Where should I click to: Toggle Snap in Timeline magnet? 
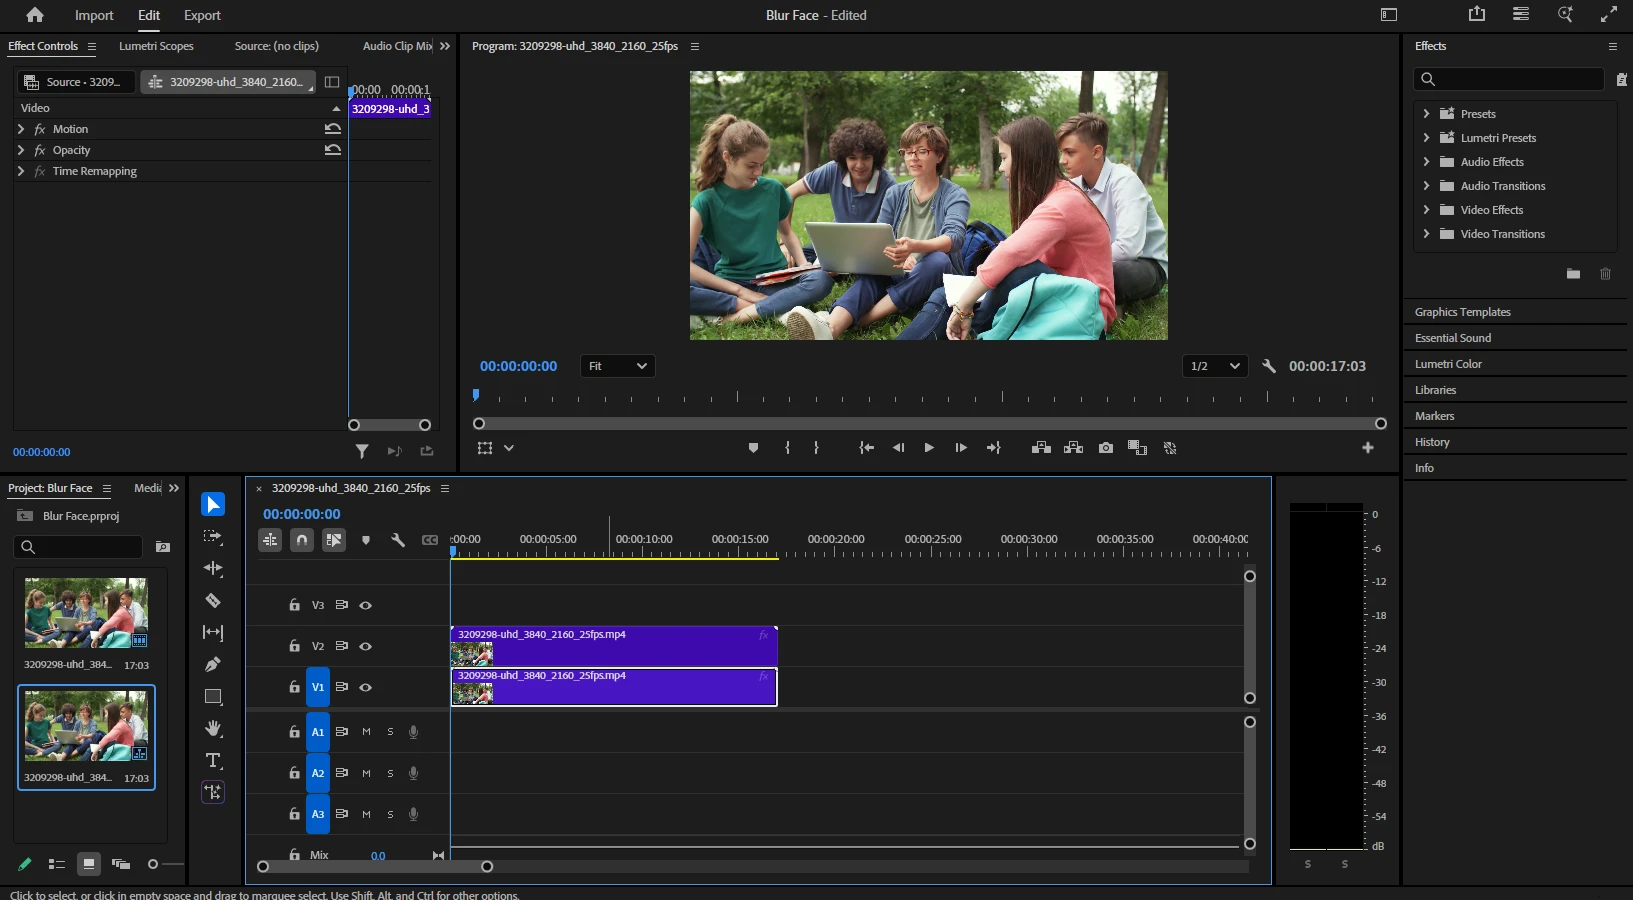click(302, 540)
